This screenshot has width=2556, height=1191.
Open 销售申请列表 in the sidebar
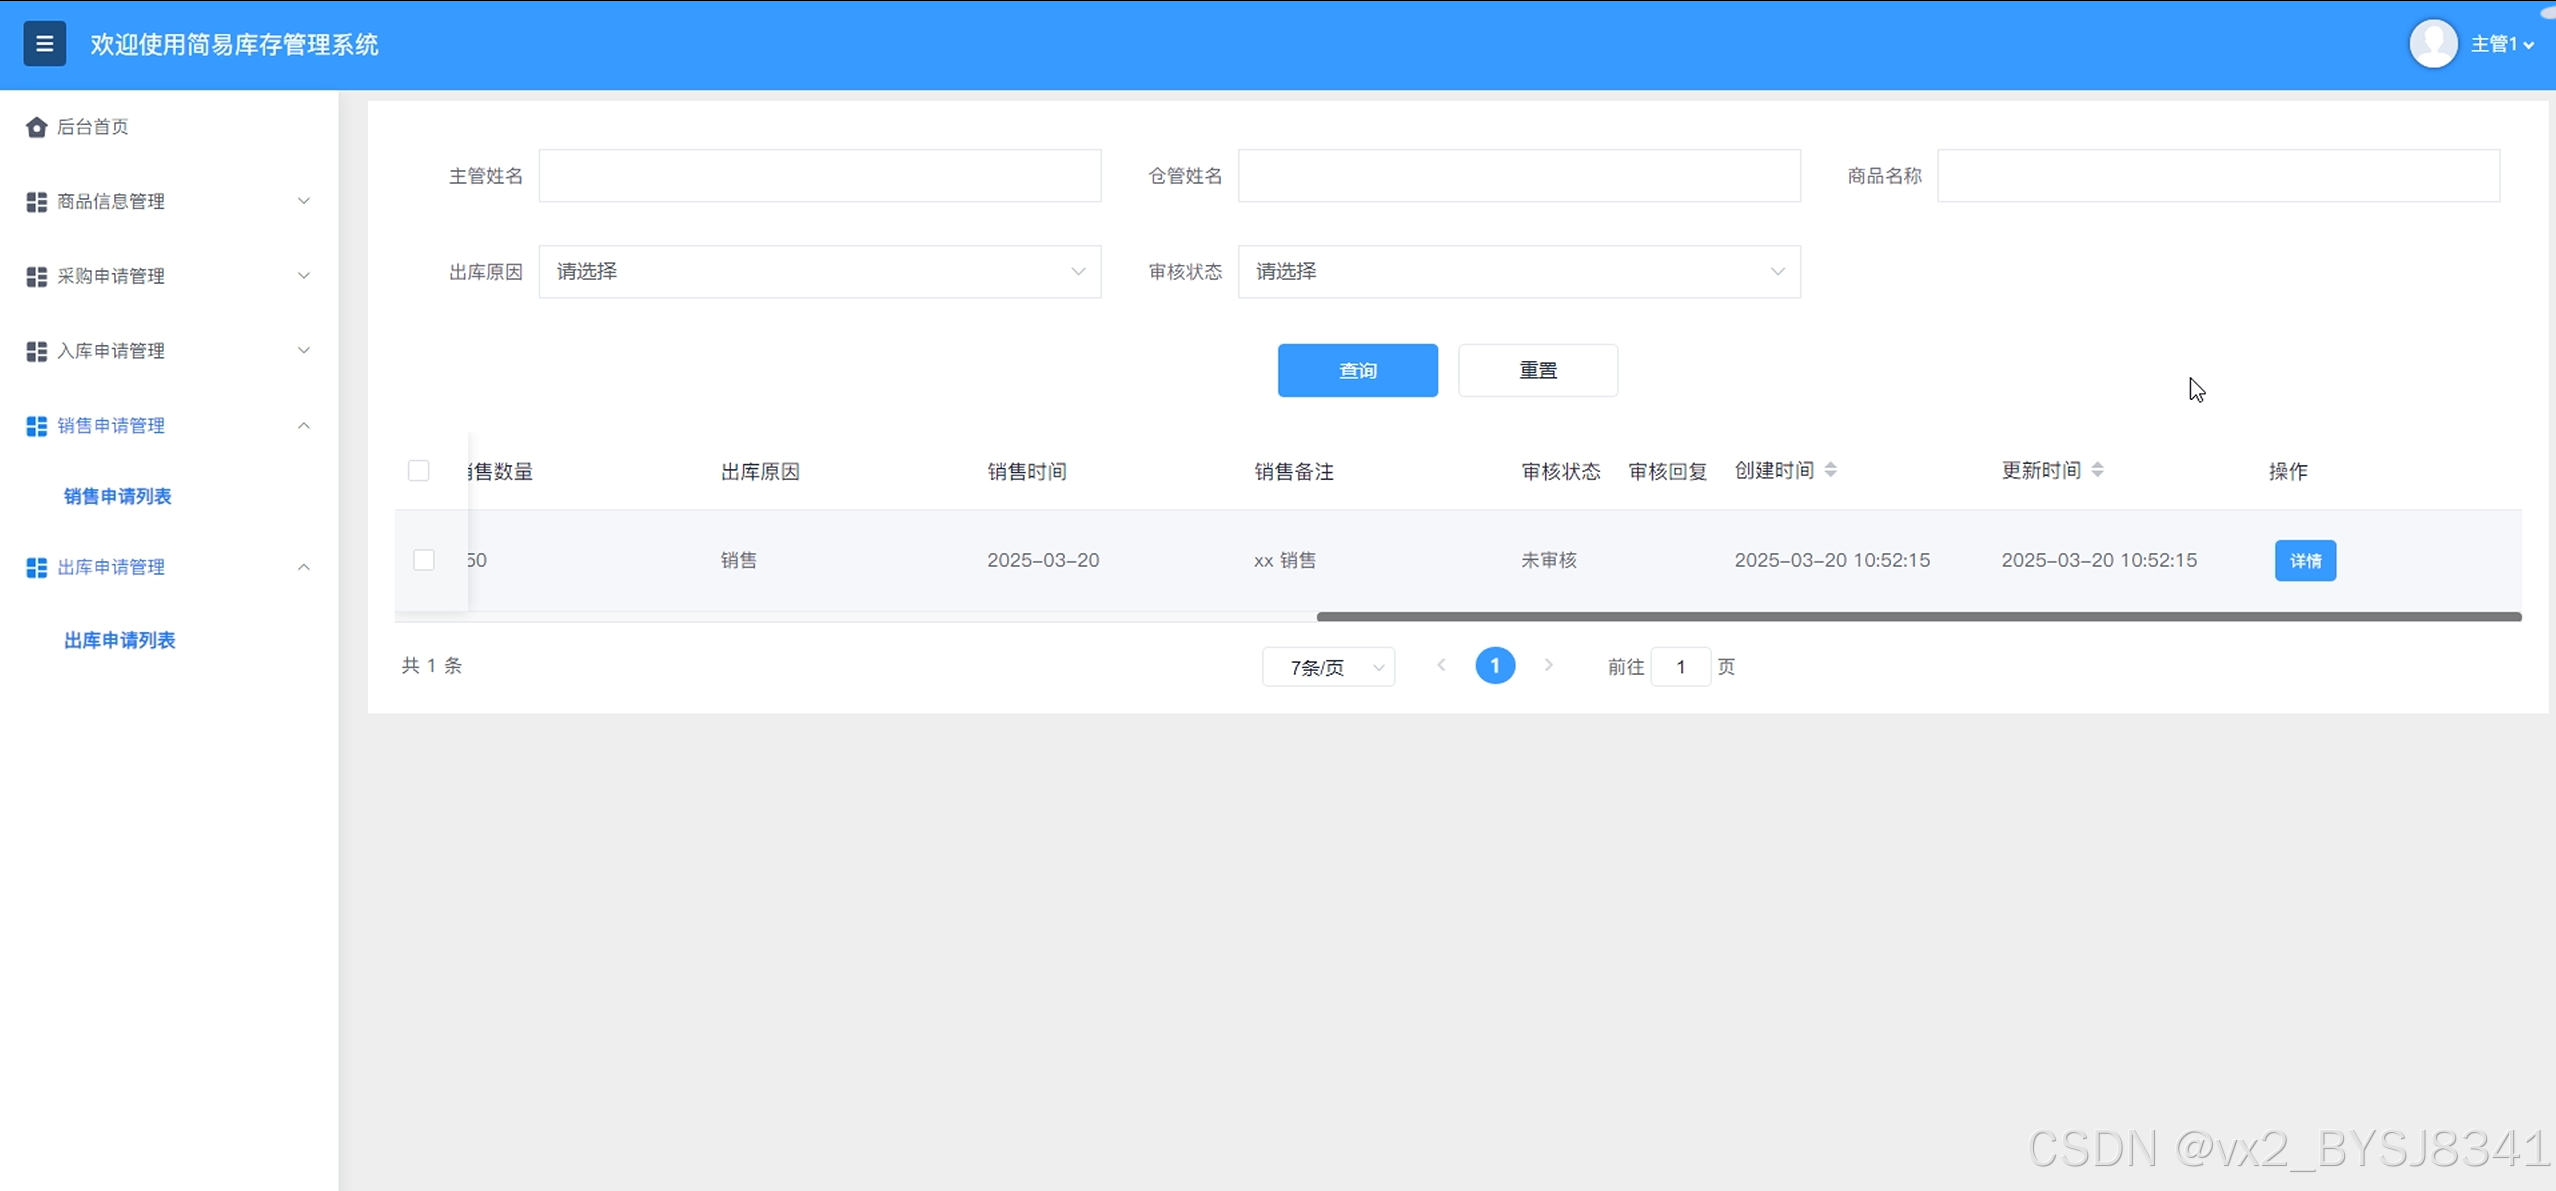click(x=118, y=496)
